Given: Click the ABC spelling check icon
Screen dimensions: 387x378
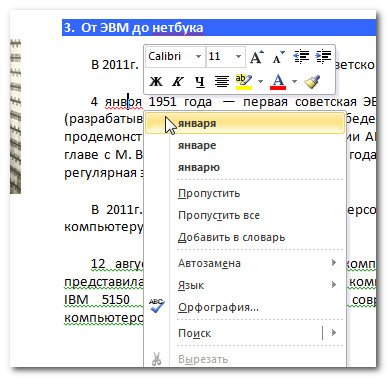Looking at the screenshot, I should 156,306.
